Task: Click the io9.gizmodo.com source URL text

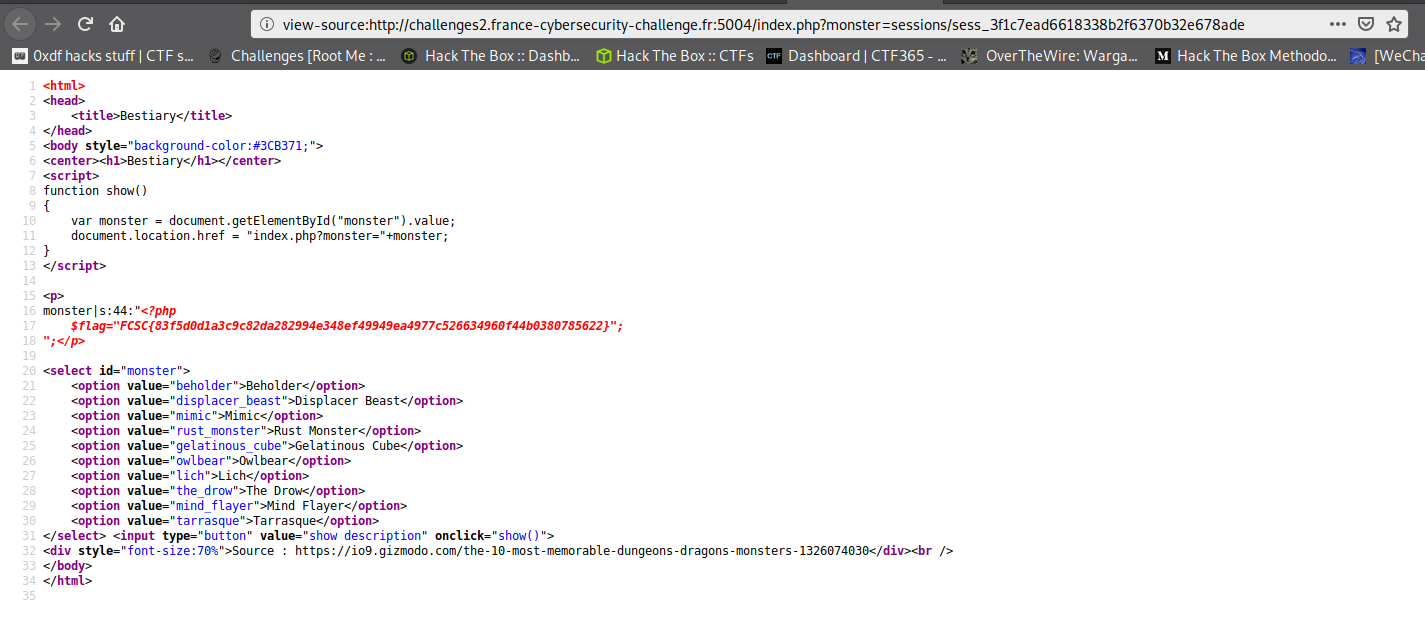Action: pos(581,551)
